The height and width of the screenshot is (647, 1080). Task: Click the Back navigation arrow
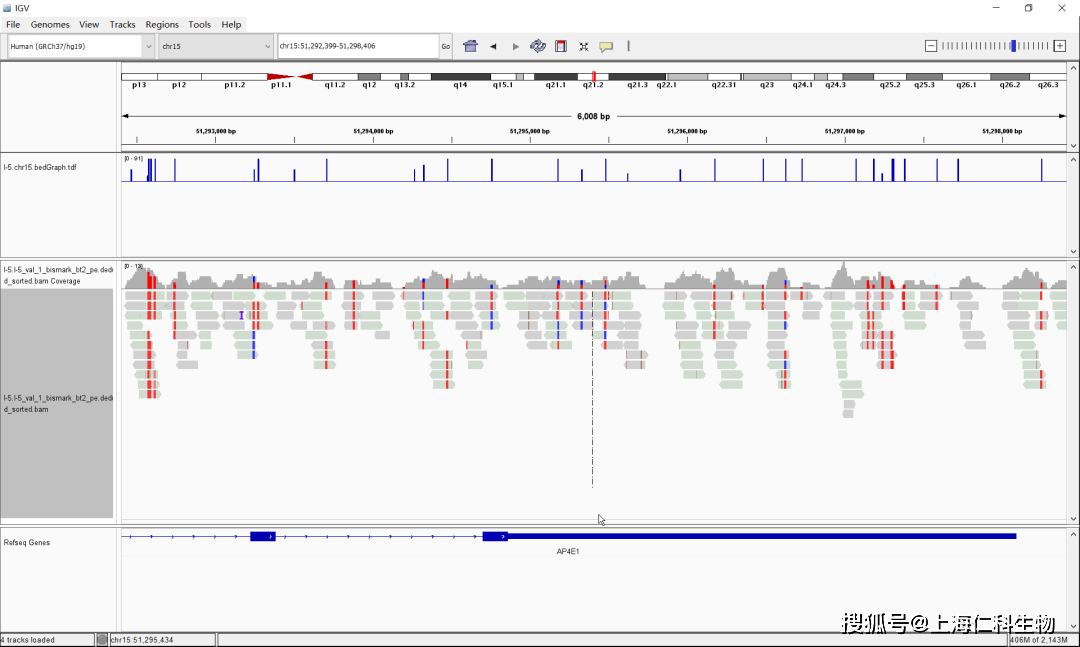point(493,46)
